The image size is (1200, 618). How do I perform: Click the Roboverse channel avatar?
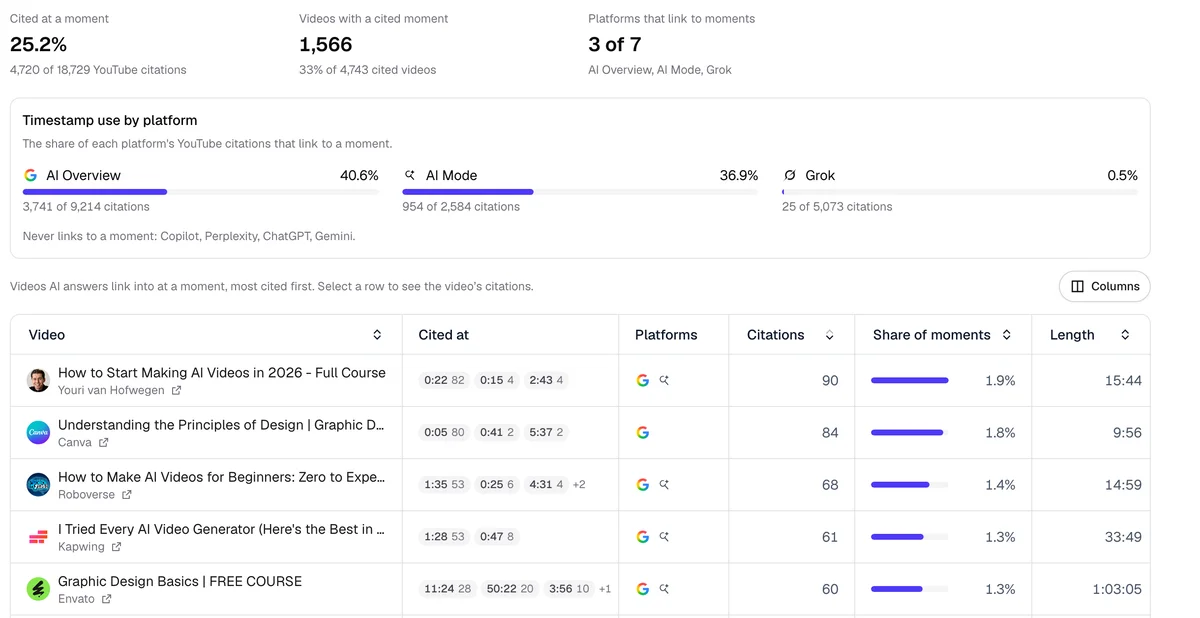click(38, 484)
